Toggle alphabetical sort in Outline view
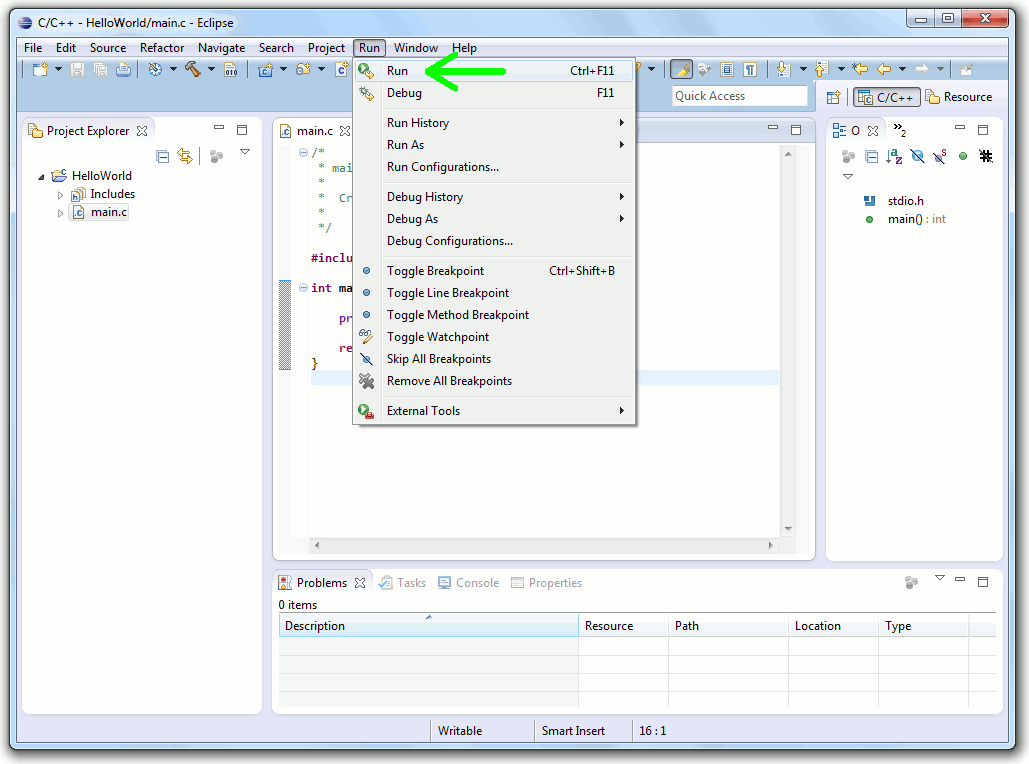This screenshot has height=764, width=1029. 894,156
